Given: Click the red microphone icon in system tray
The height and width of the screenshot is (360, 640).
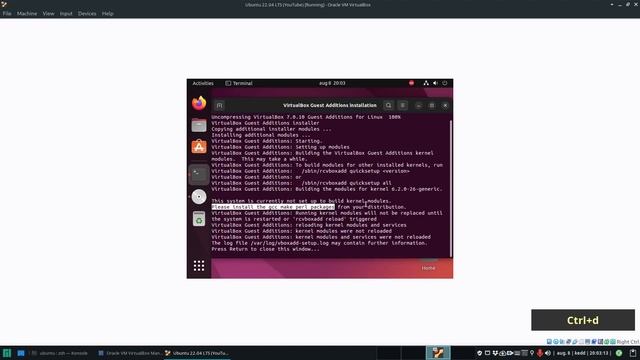Looking at the screenshot, I should click(x=540, y=353).
